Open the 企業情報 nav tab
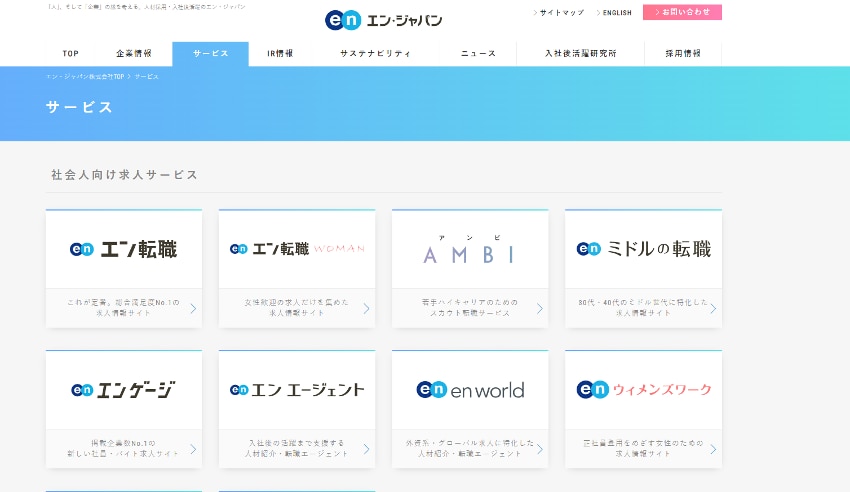The height and width of the screenshot is (492, 850). coord(134,54)
